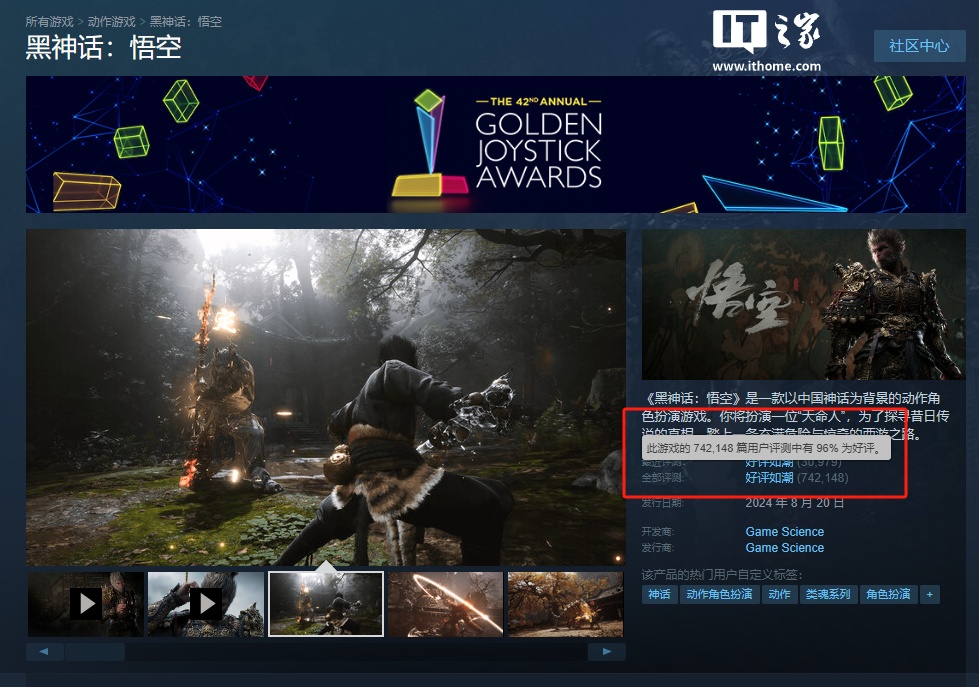Select the 动作角色扮演 tag
The image size is (979, 687).
[719, 594]
